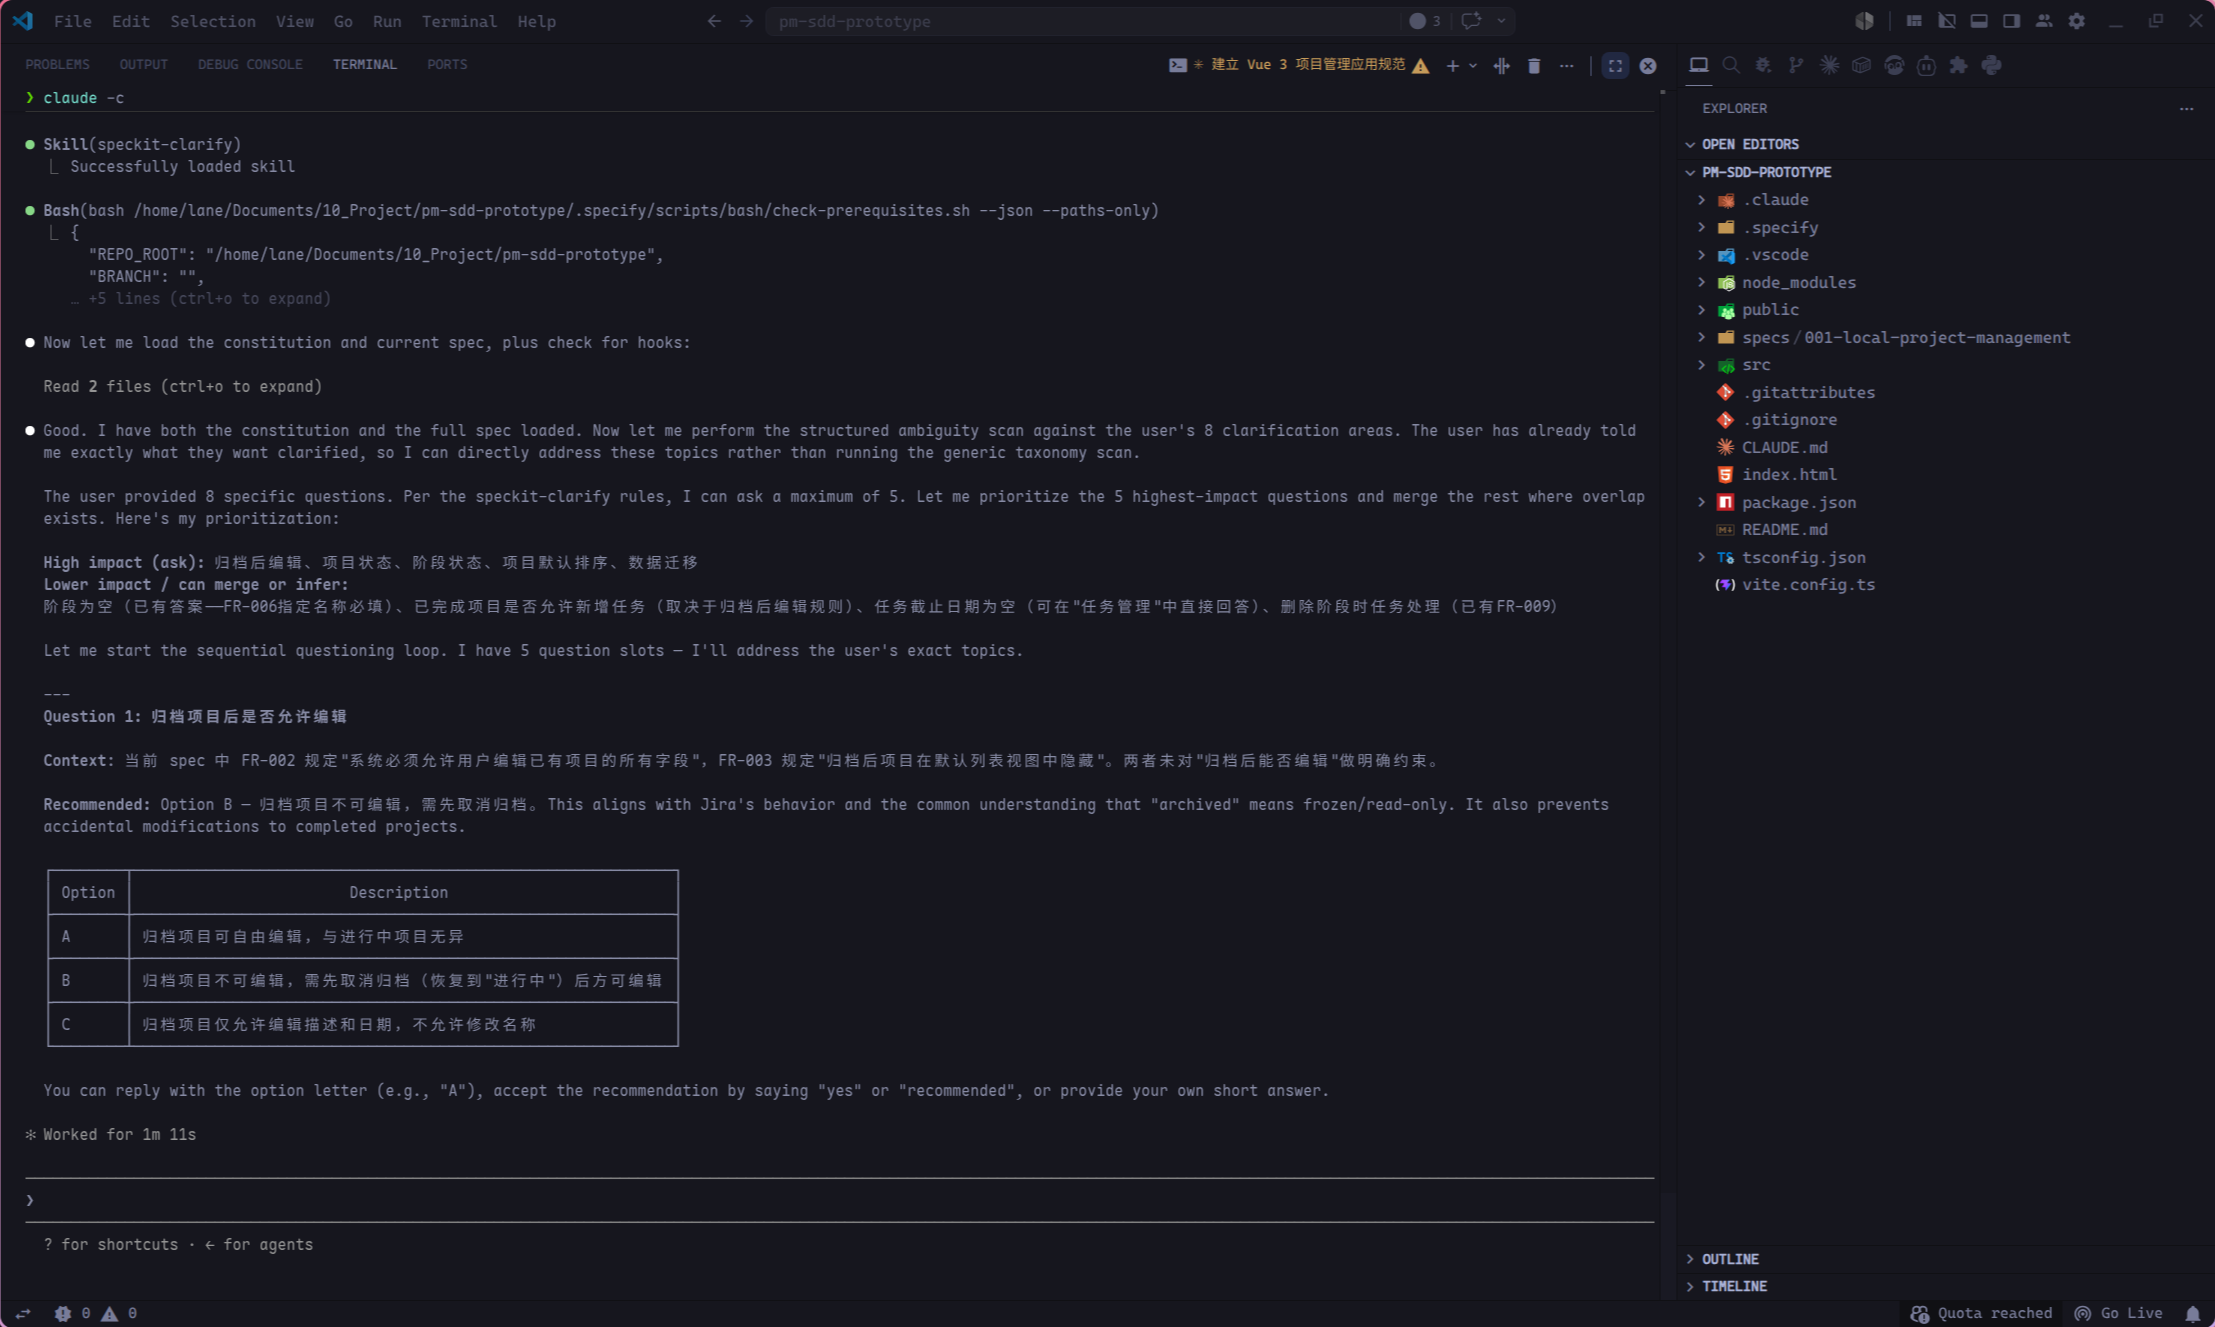Click the chat sparkle icon in the command center
This screenshot has height=1327, width=2215.
coord(1471,21)
